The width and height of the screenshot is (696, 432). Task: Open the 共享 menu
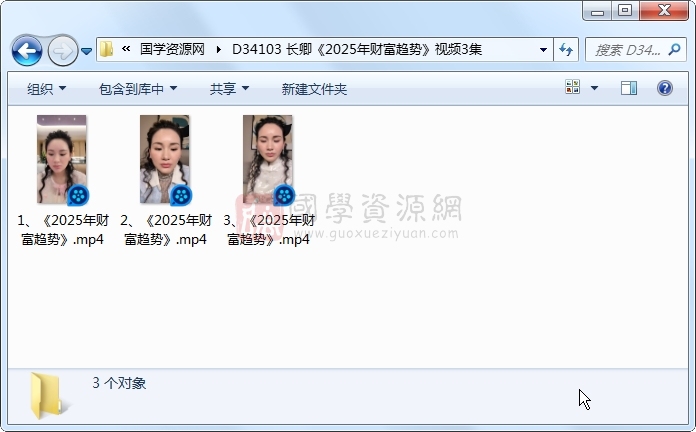(x=229, y=89)
